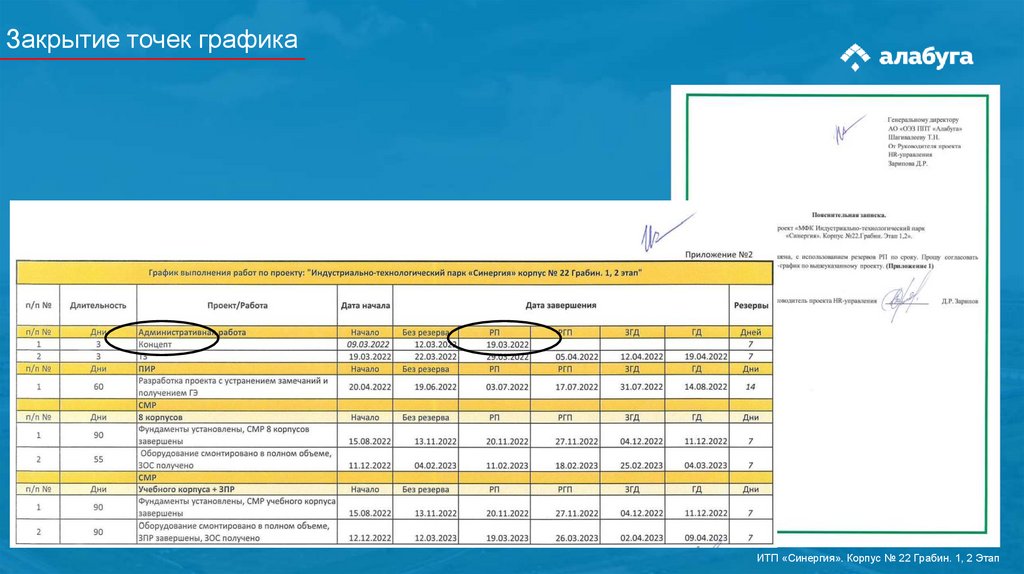1024x574 pixels.
Task: Click the date "19.06.2022"
Action: coord(436,387)
